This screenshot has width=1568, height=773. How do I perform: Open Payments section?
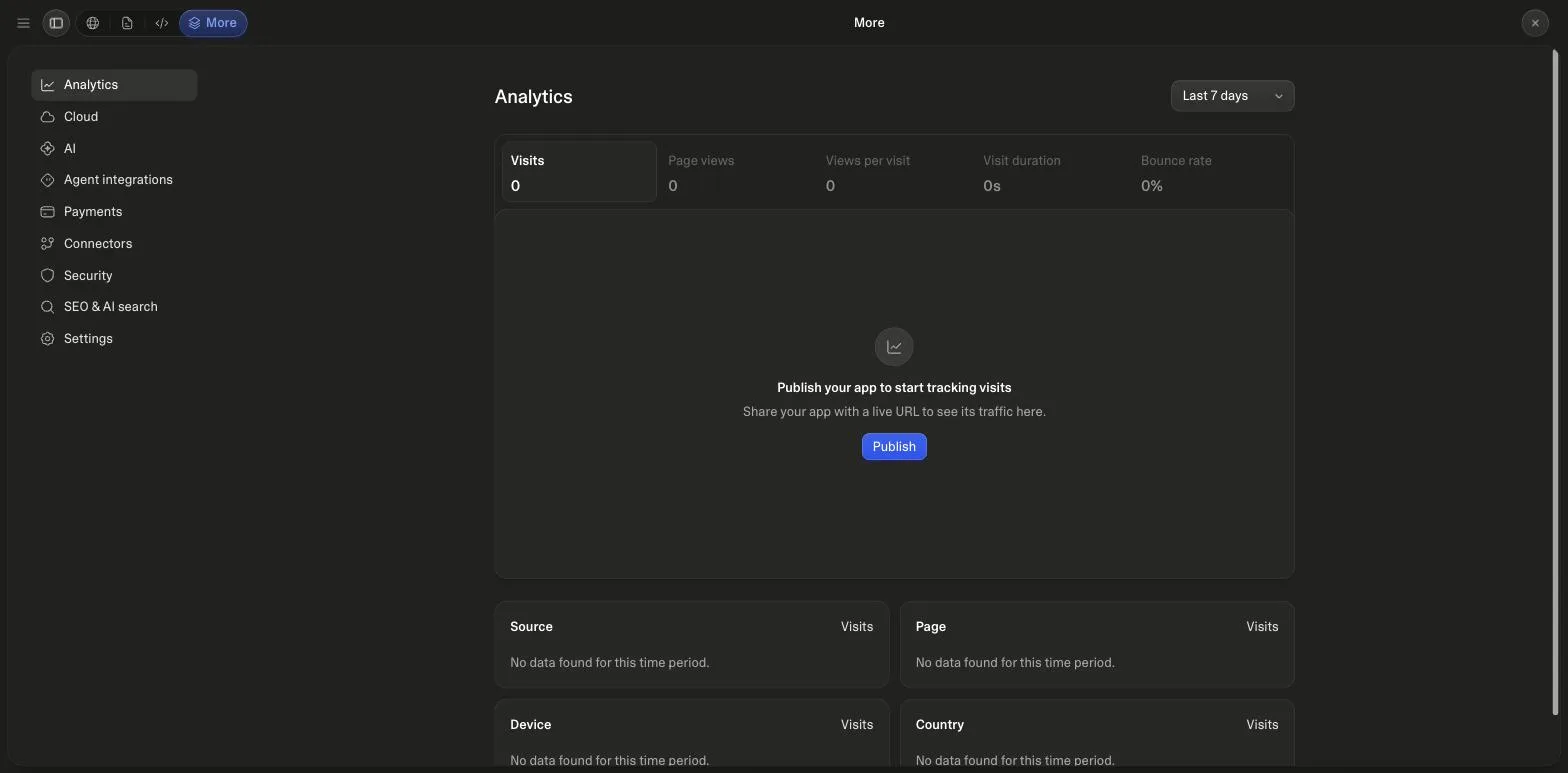[x=114, y=212]
